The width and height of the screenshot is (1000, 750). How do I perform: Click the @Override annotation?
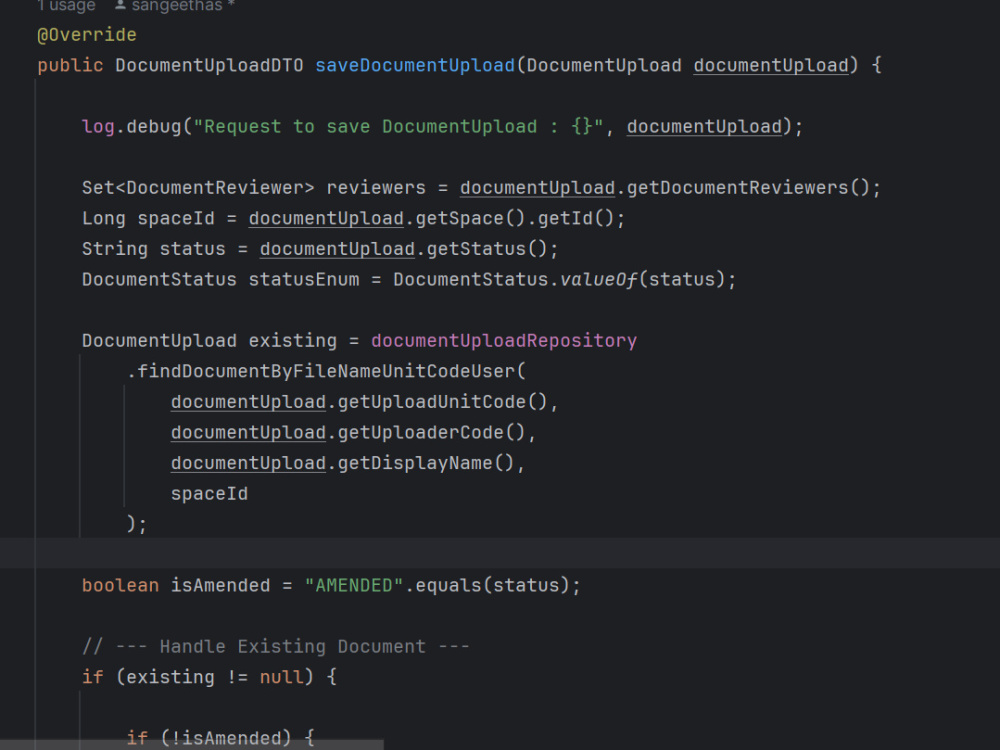[x=87, y=34]
